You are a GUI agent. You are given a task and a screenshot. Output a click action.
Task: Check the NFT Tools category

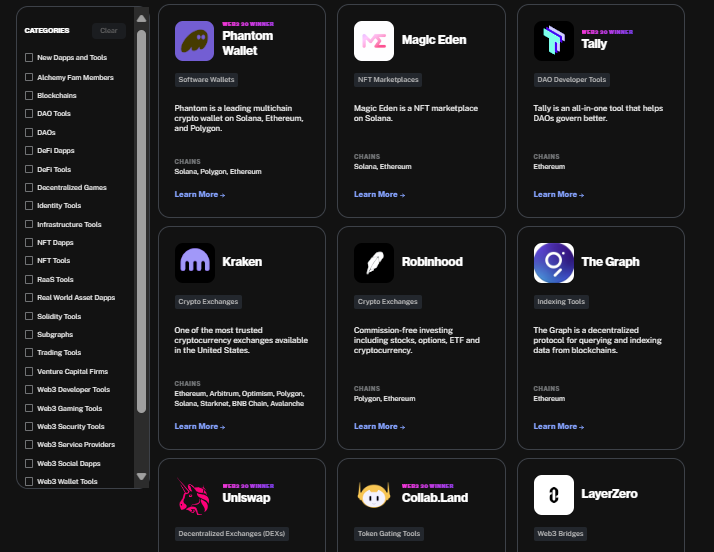click(x=29, y=261)
